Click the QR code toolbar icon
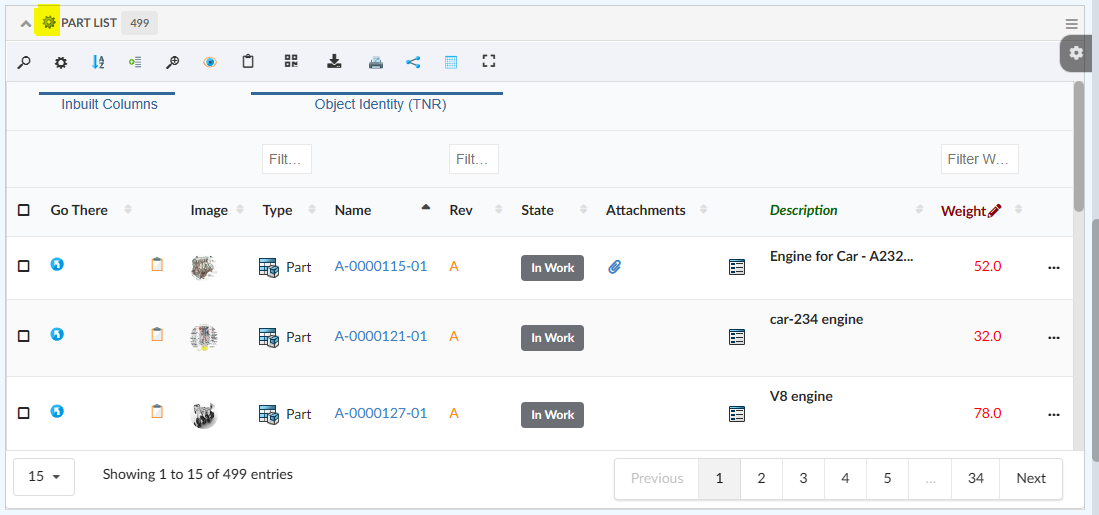 point(291,62)
